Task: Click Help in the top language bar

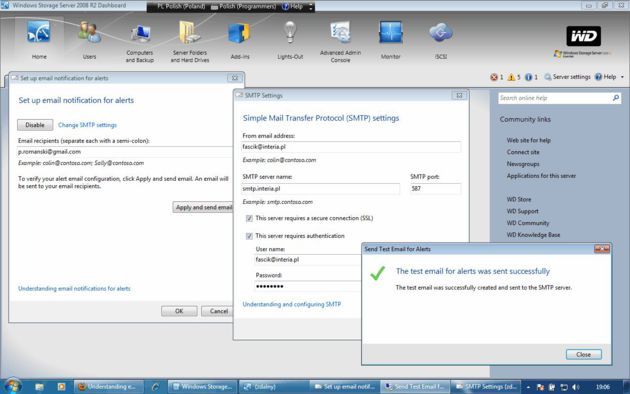Action: 292,6
